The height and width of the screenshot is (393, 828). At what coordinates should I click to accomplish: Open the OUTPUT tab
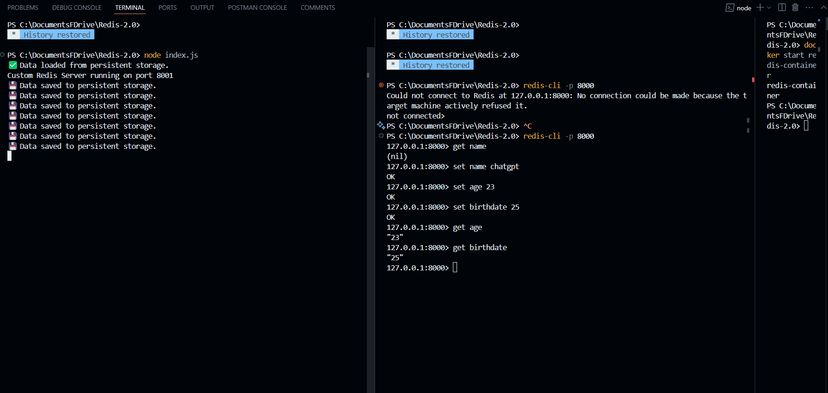pos(202,8)
